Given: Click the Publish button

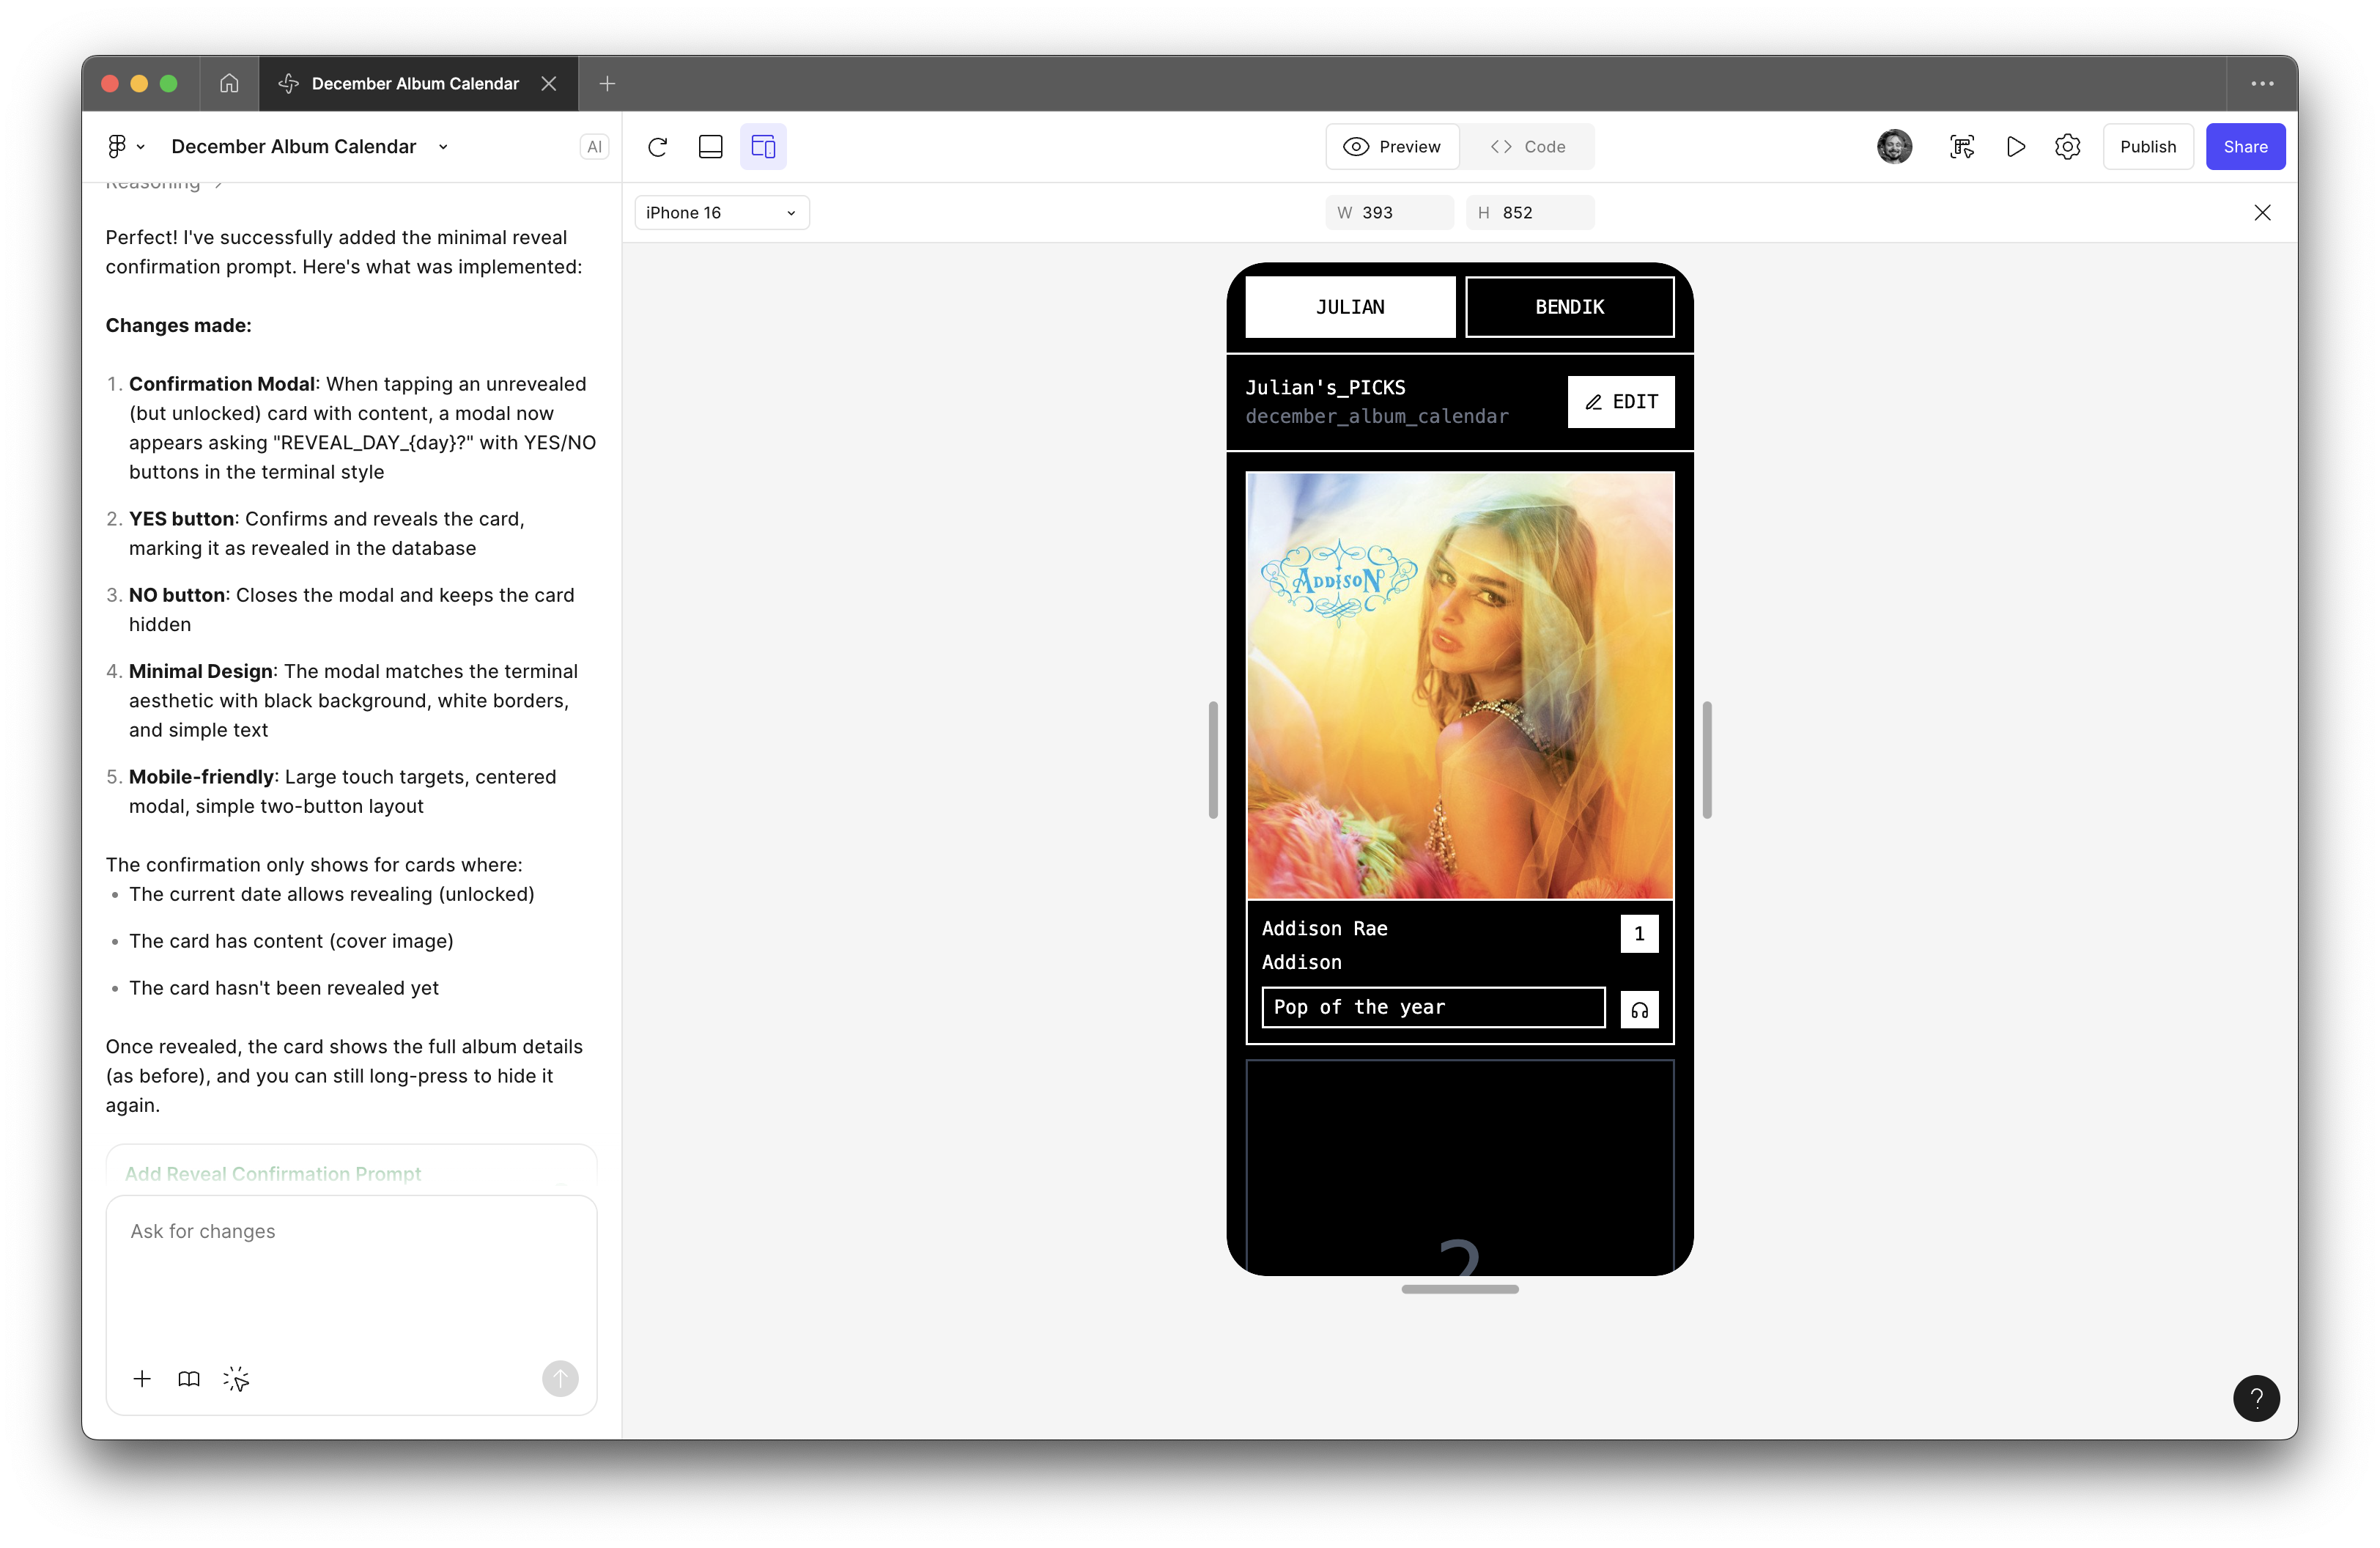Looking at the screenshot, I should 2148,147.
